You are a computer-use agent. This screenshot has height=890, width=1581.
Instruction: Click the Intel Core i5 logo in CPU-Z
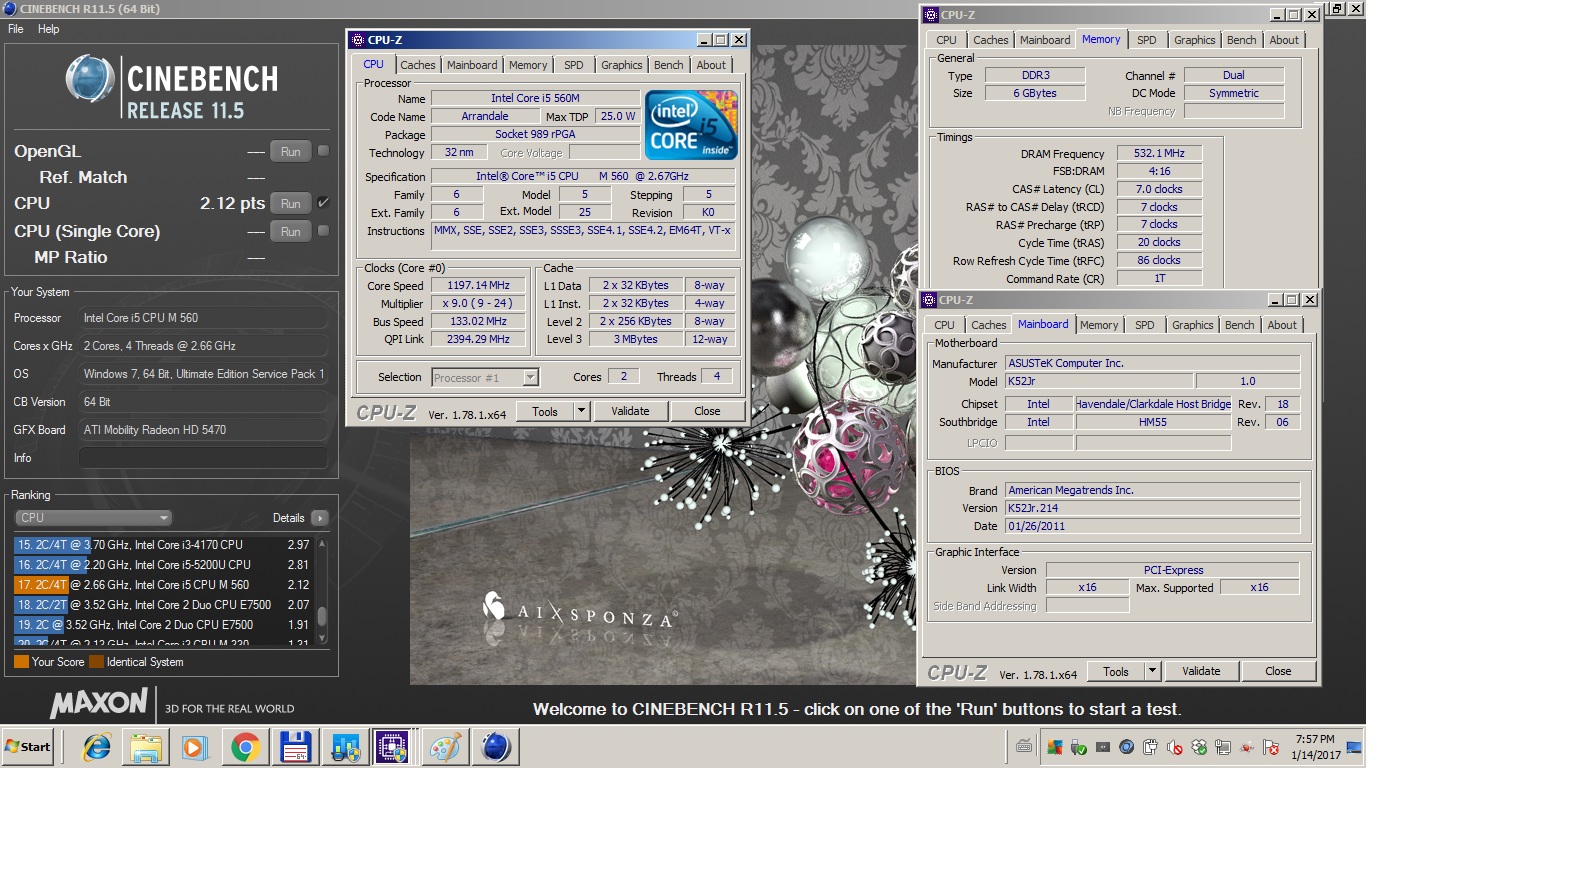691,124
